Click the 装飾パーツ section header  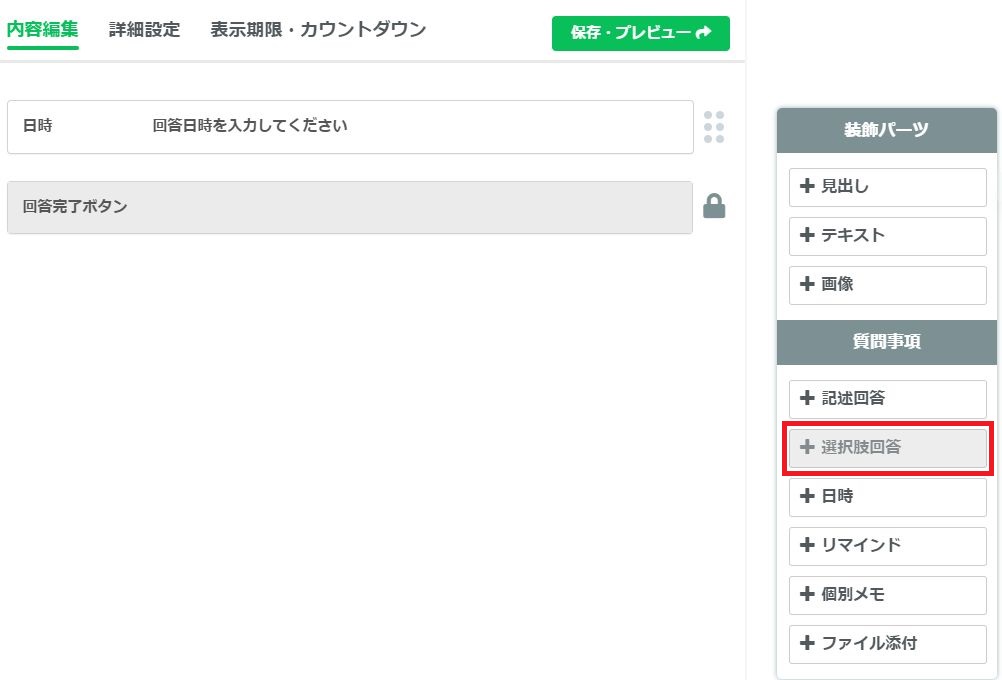pos(886,130)
